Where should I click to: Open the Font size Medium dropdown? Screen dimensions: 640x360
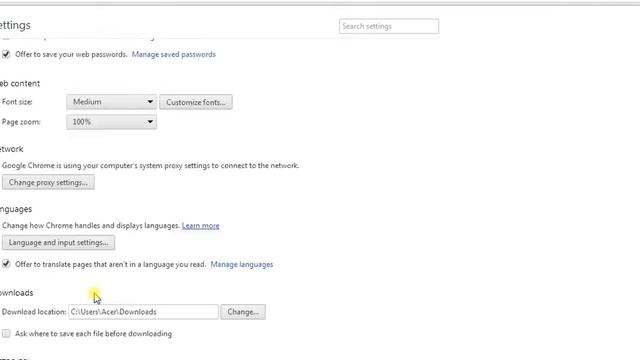tap(111, 102)
